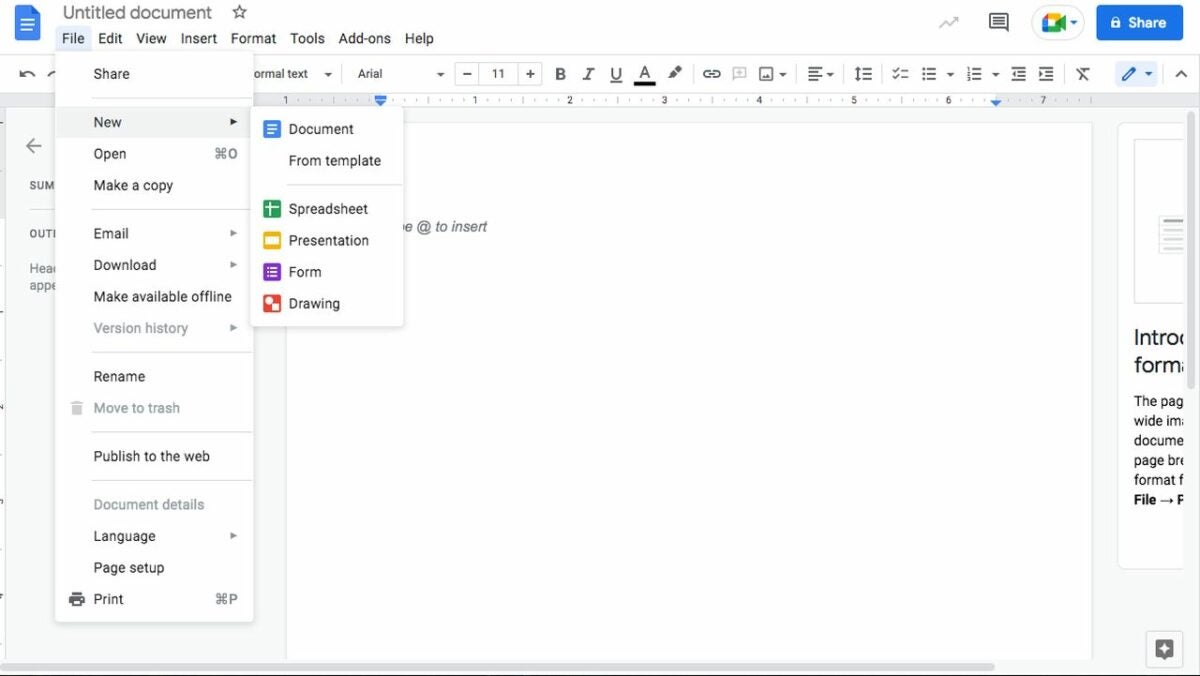Click the text alignment icon
The height and width of the screenshot is (676, 1200).
815,74
